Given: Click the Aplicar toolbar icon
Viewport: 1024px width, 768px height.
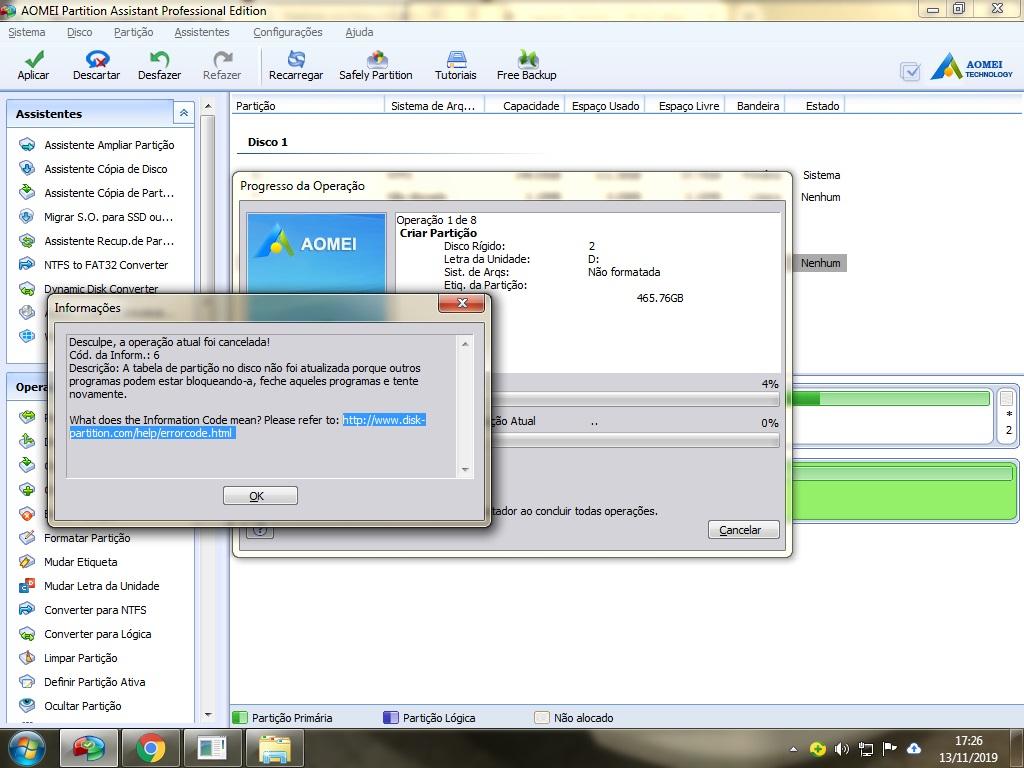Looking at the screenshot, I should [33, 65].
